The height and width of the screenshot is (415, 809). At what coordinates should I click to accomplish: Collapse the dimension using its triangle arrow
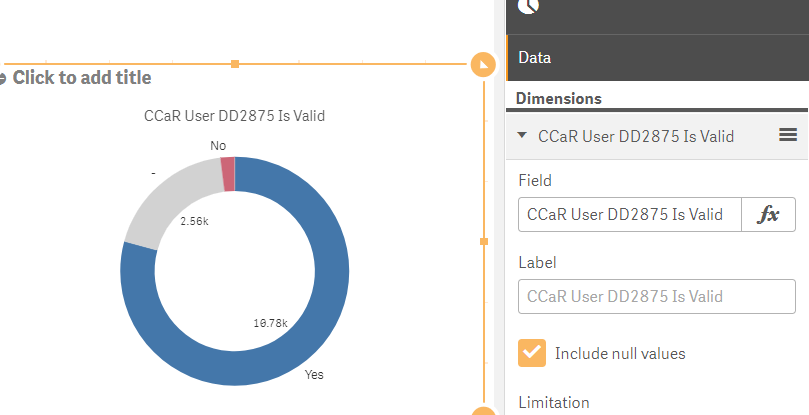click(x=522, y=135)
